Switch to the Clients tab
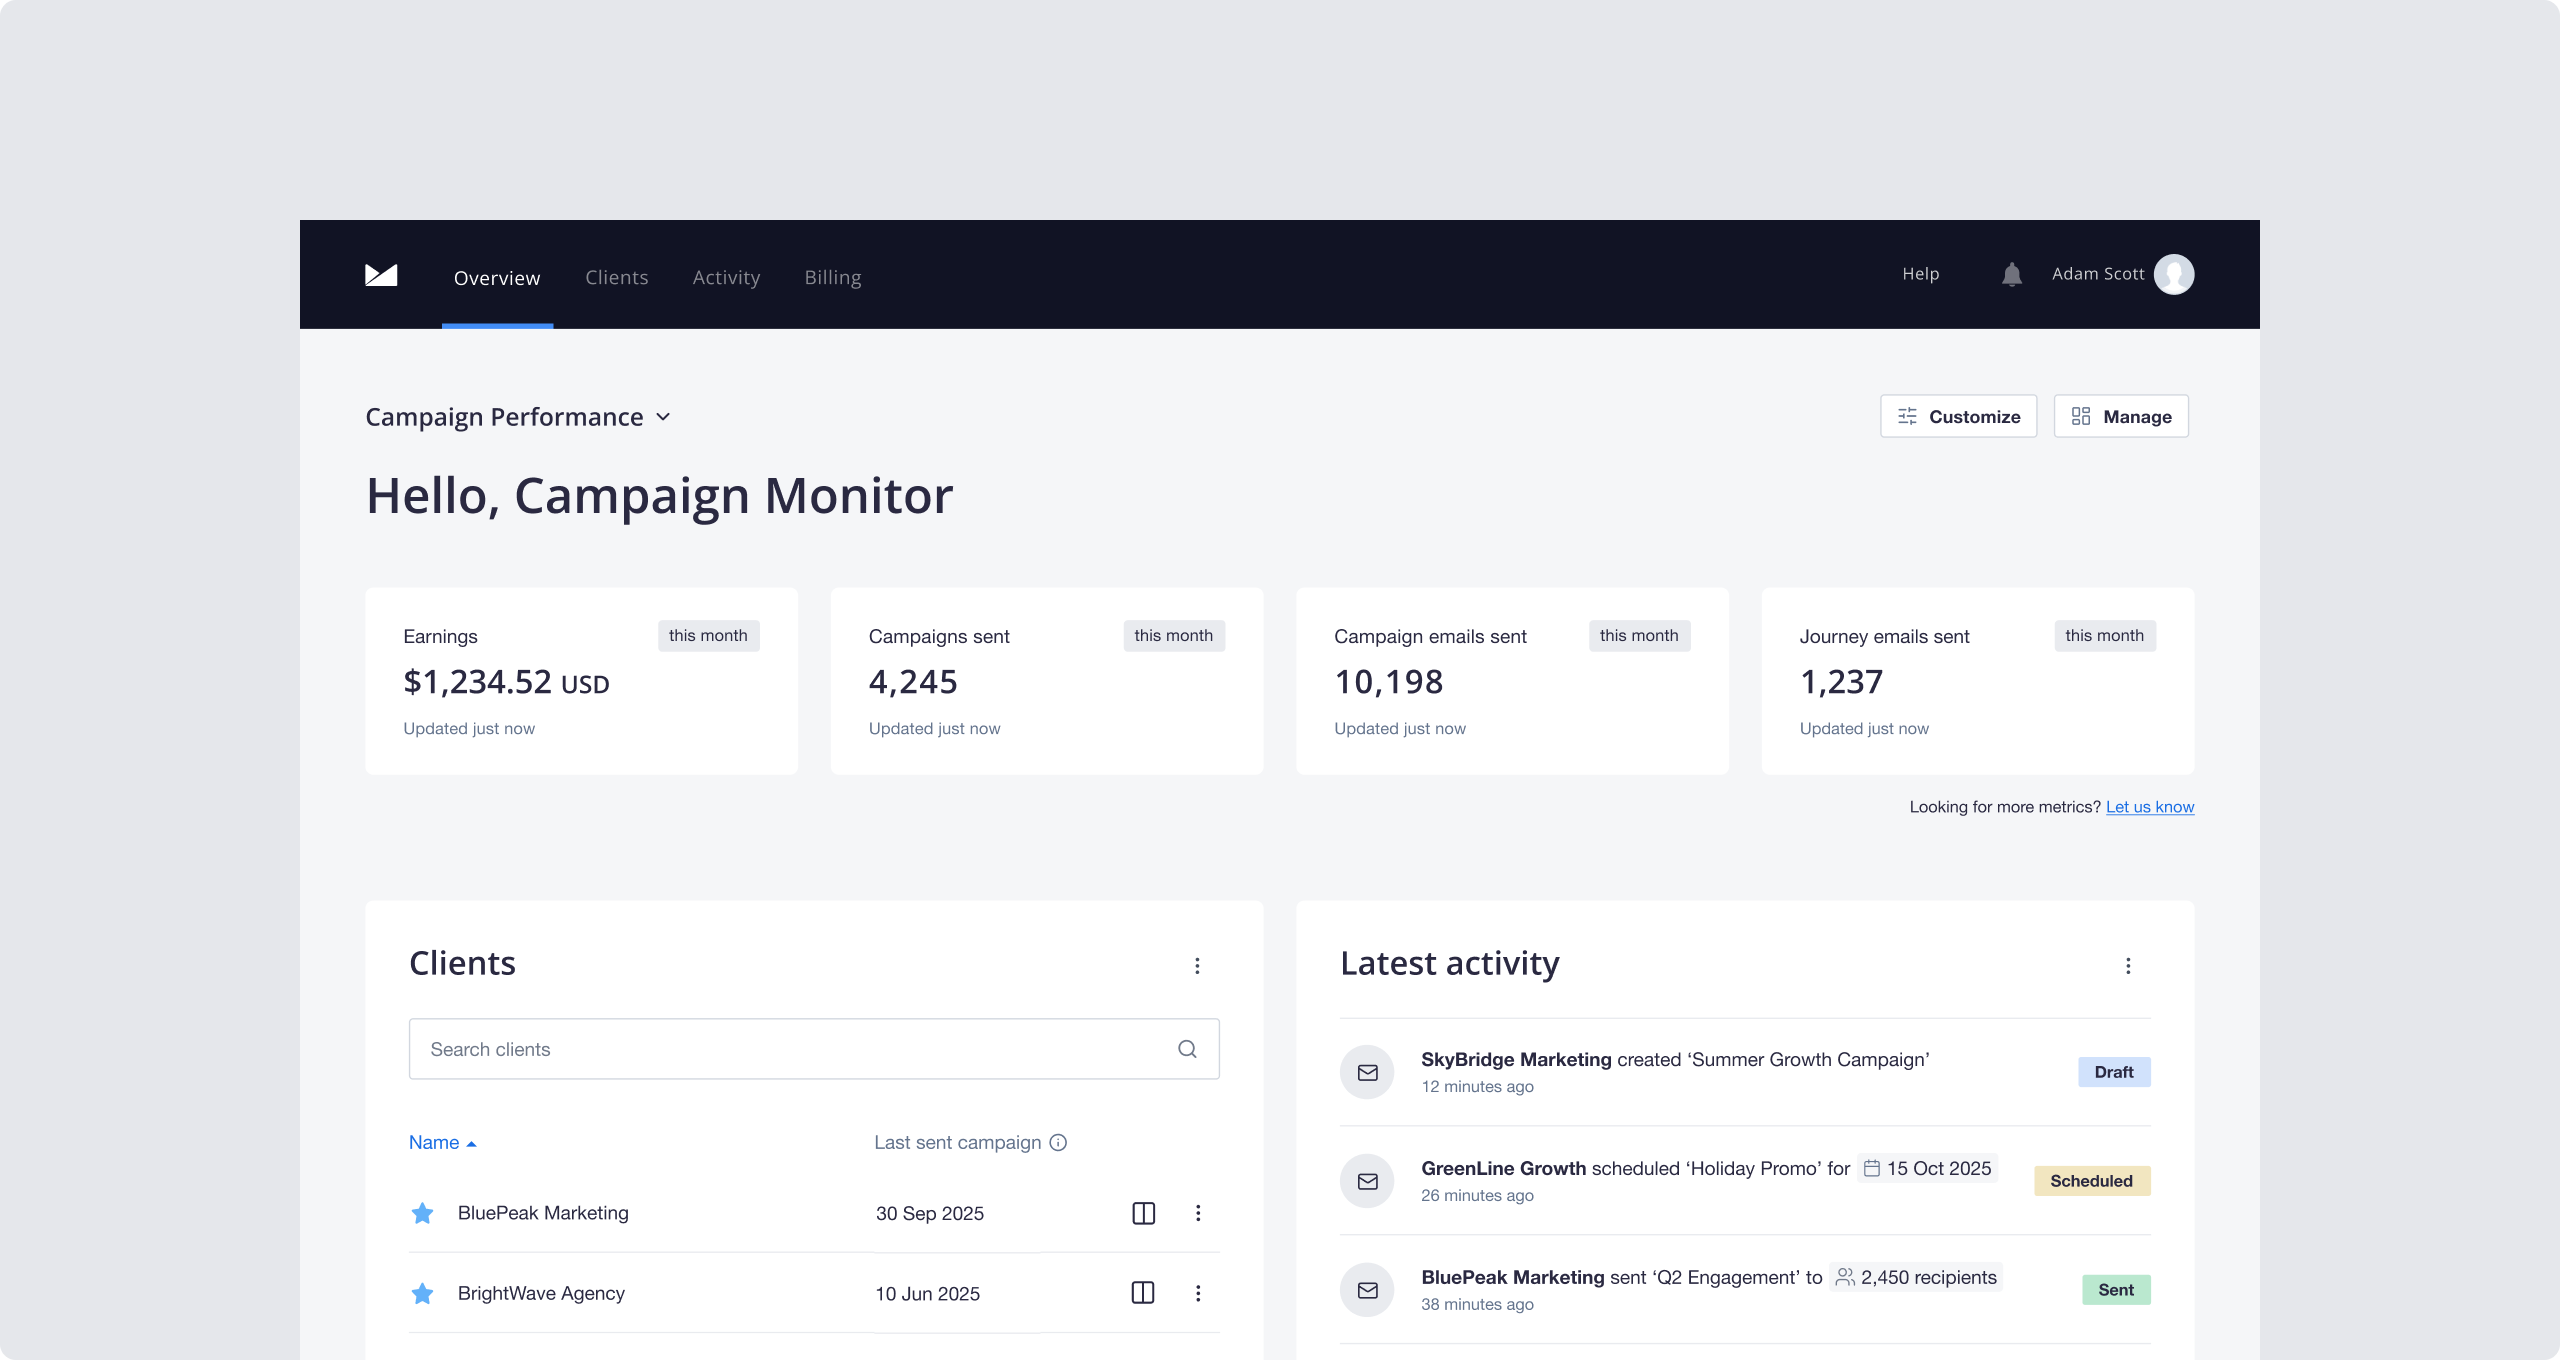2560x1360 pixels. pos(616,277)
